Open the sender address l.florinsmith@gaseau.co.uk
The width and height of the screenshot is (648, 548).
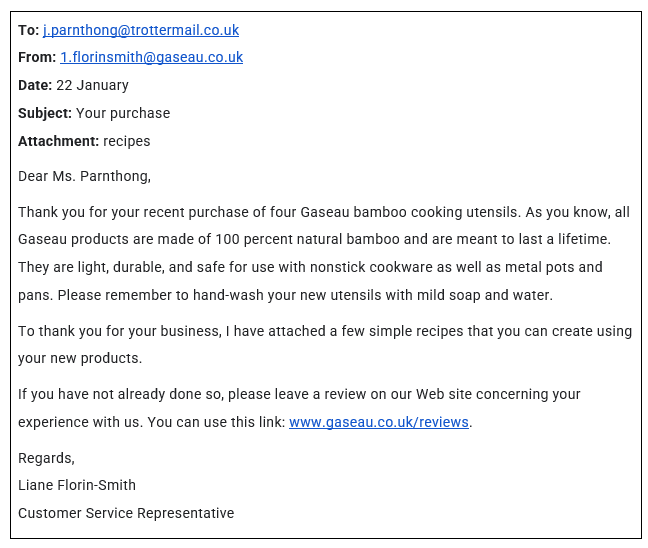151,57
